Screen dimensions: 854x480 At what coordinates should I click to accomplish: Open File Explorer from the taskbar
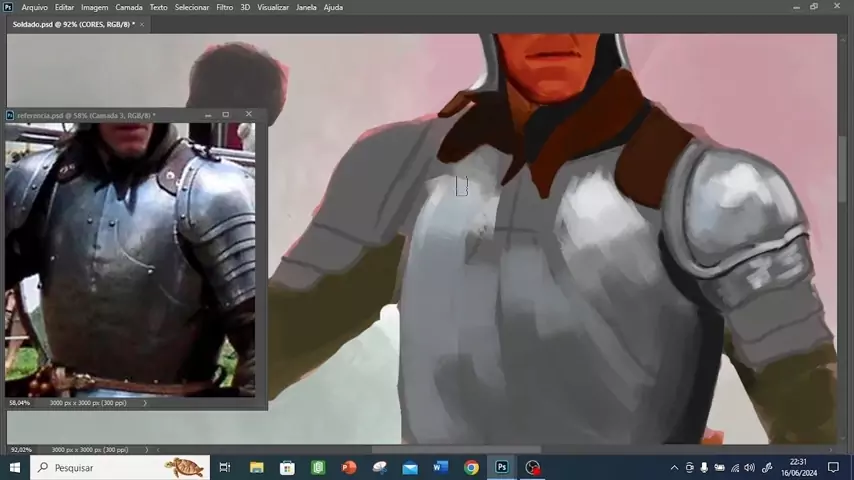click(x=257, y=467)
